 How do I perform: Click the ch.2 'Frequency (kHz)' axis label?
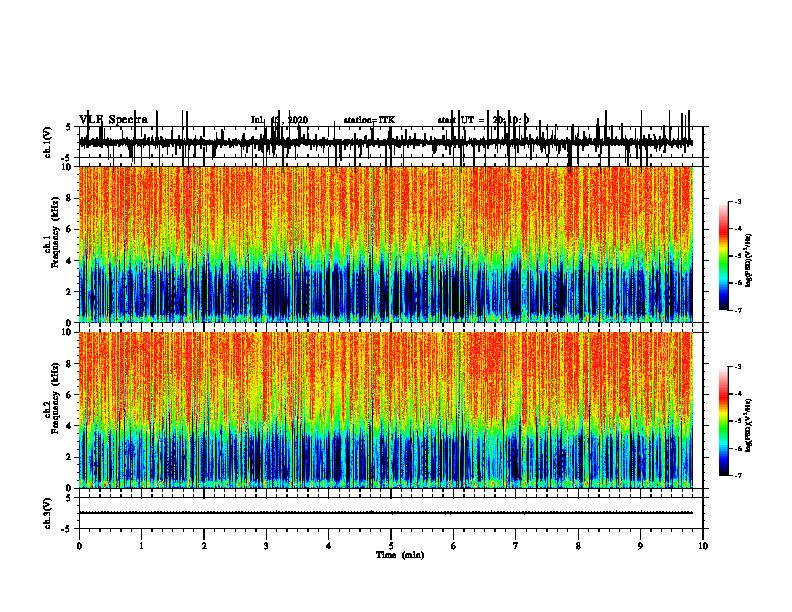click(55, 398)
